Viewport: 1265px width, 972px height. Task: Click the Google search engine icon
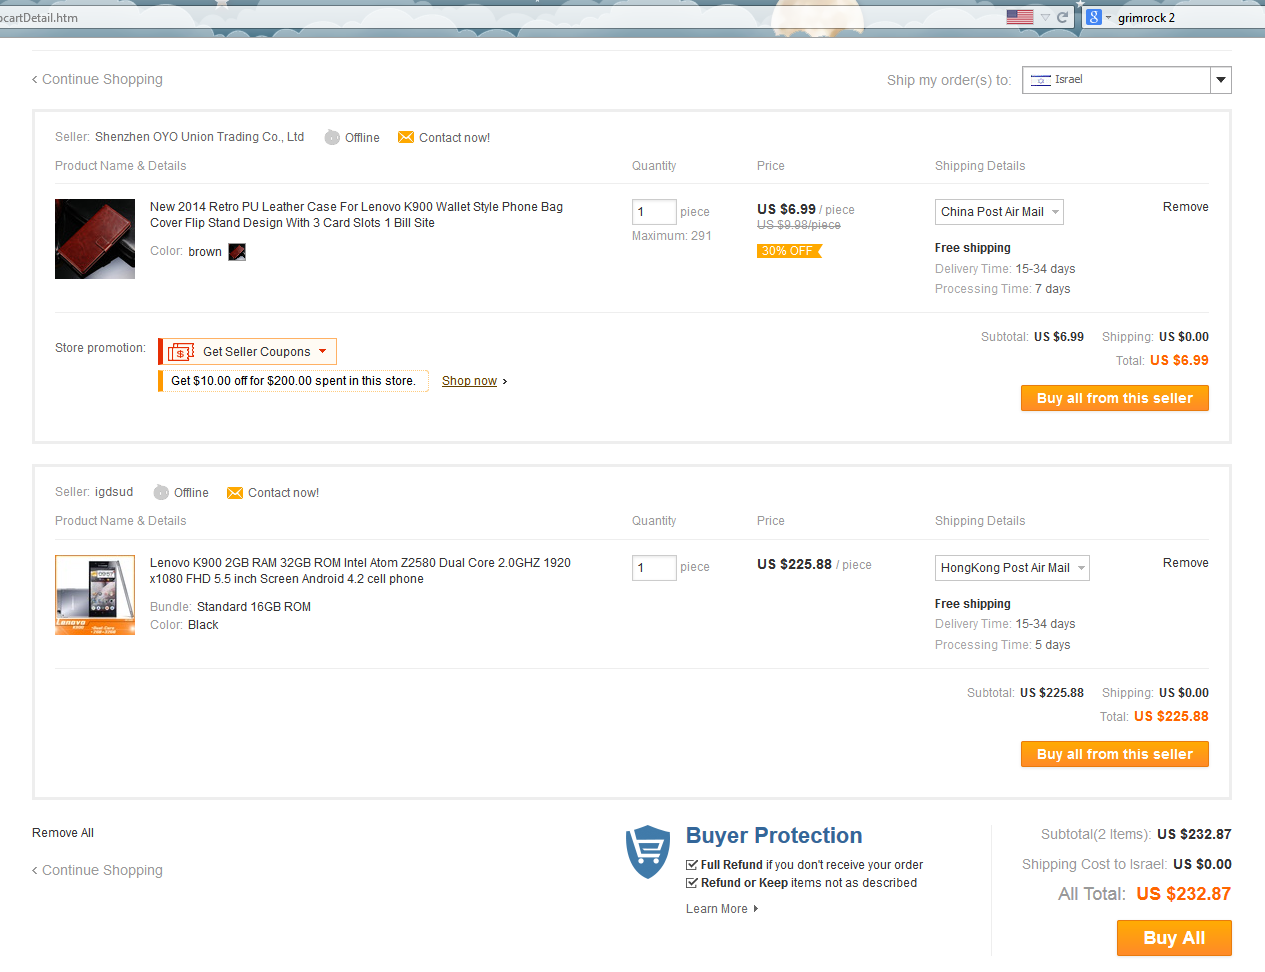coord(1094,17)
